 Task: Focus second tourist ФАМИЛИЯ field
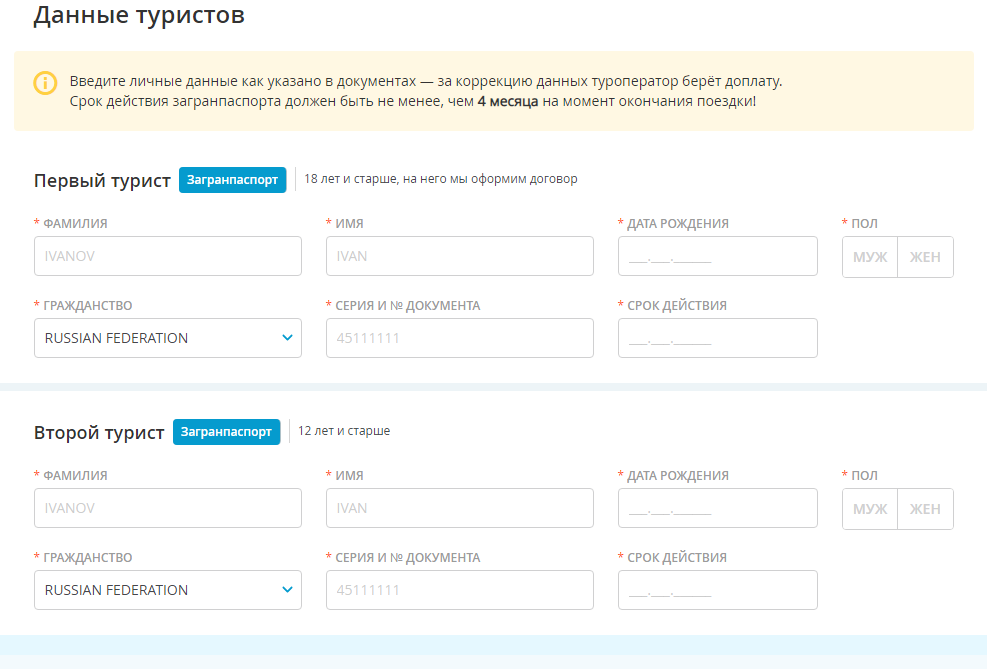168,508
